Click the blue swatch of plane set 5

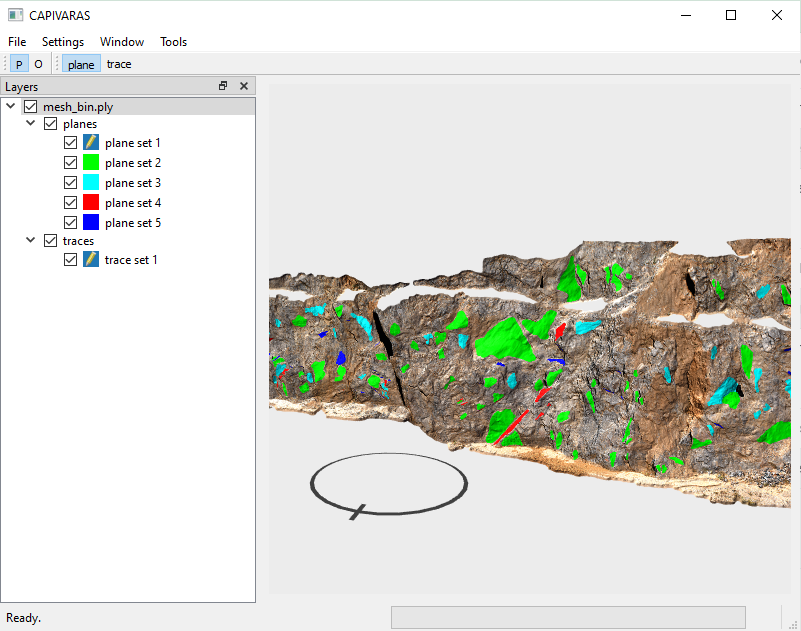[91, 223]
